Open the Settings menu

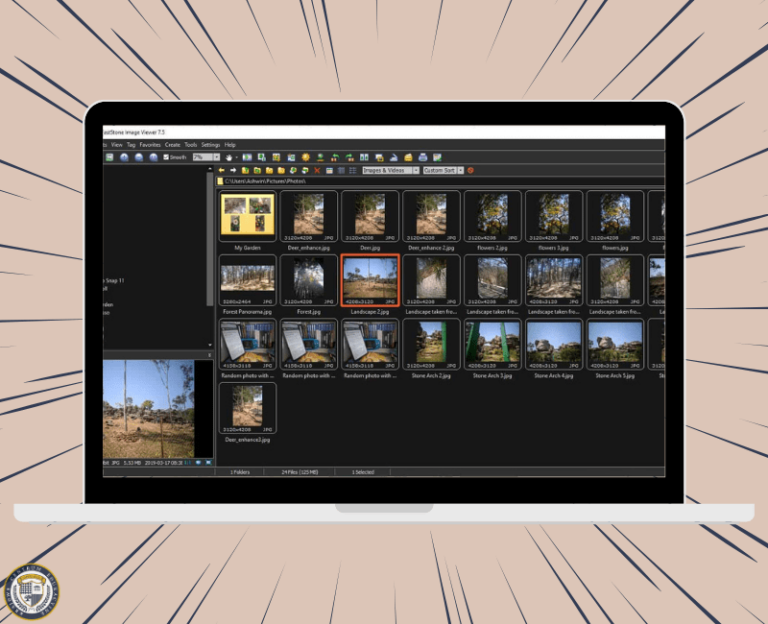click(211, 145)
